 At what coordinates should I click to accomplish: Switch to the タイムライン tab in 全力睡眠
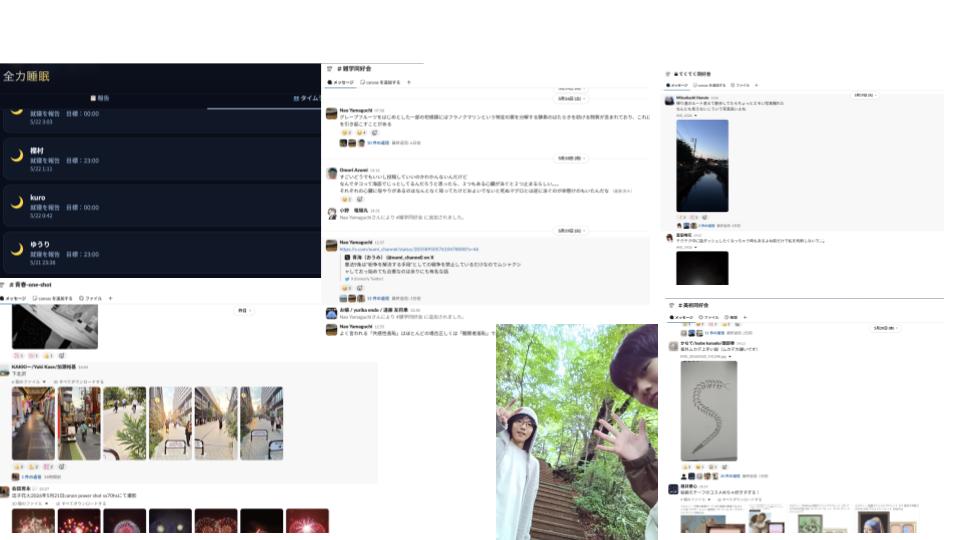pos(307,98)
